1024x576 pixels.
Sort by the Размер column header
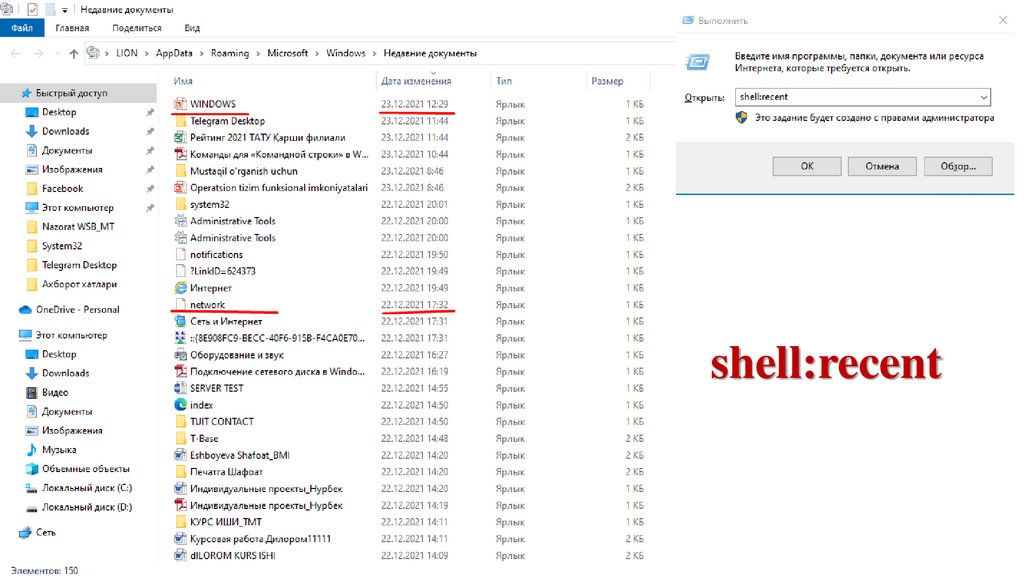coord(607,81)
